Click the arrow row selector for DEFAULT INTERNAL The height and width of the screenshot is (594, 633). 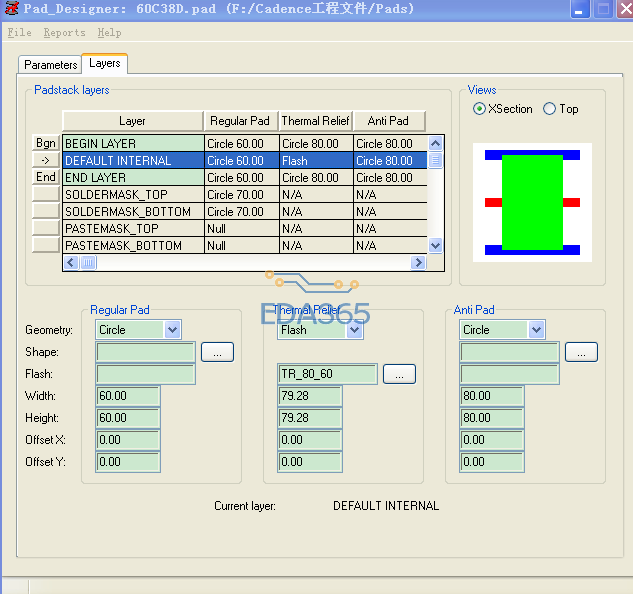46,160
